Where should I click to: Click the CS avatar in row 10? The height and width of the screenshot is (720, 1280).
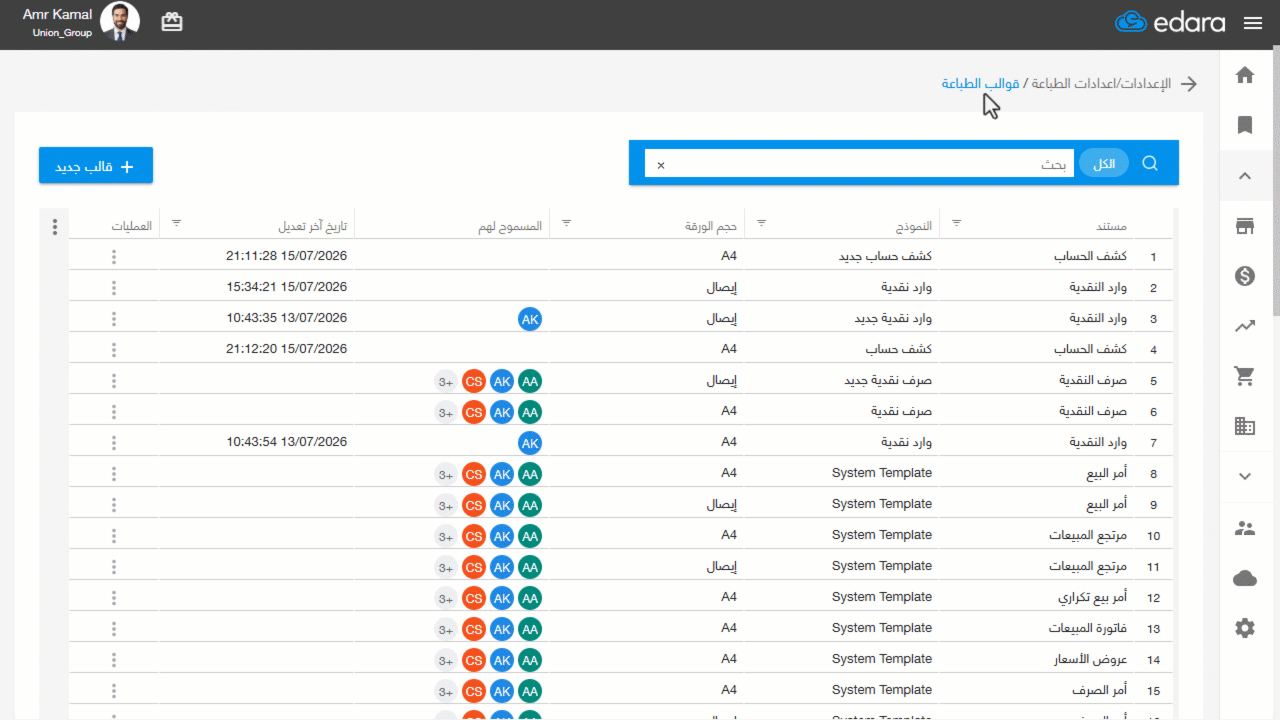click(474, 536)
